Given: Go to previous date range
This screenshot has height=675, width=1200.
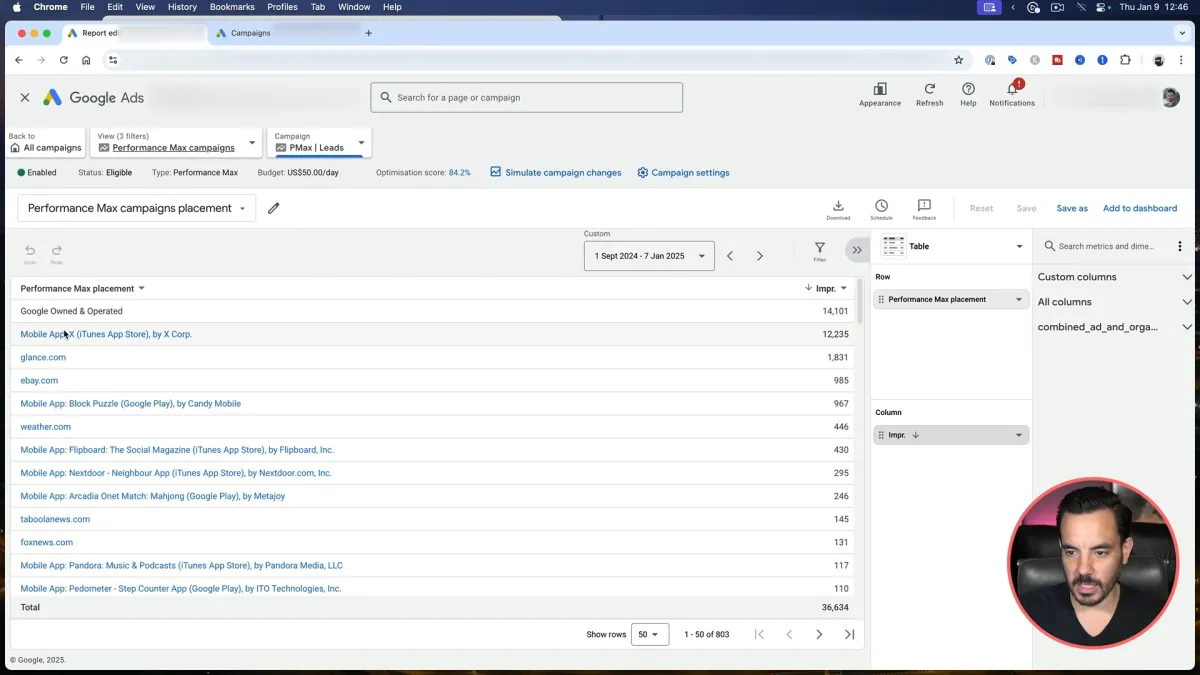Looking at the screenshot, I should tap(730, 256).
